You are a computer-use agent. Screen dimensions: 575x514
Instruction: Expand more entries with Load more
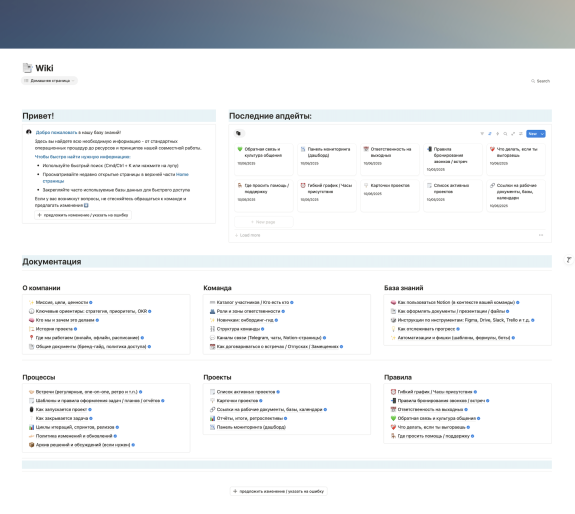[248, 235]
